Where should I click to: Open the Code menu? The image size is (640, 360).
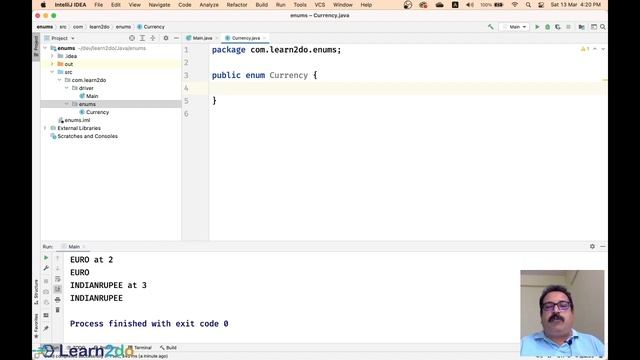(184, 5)
